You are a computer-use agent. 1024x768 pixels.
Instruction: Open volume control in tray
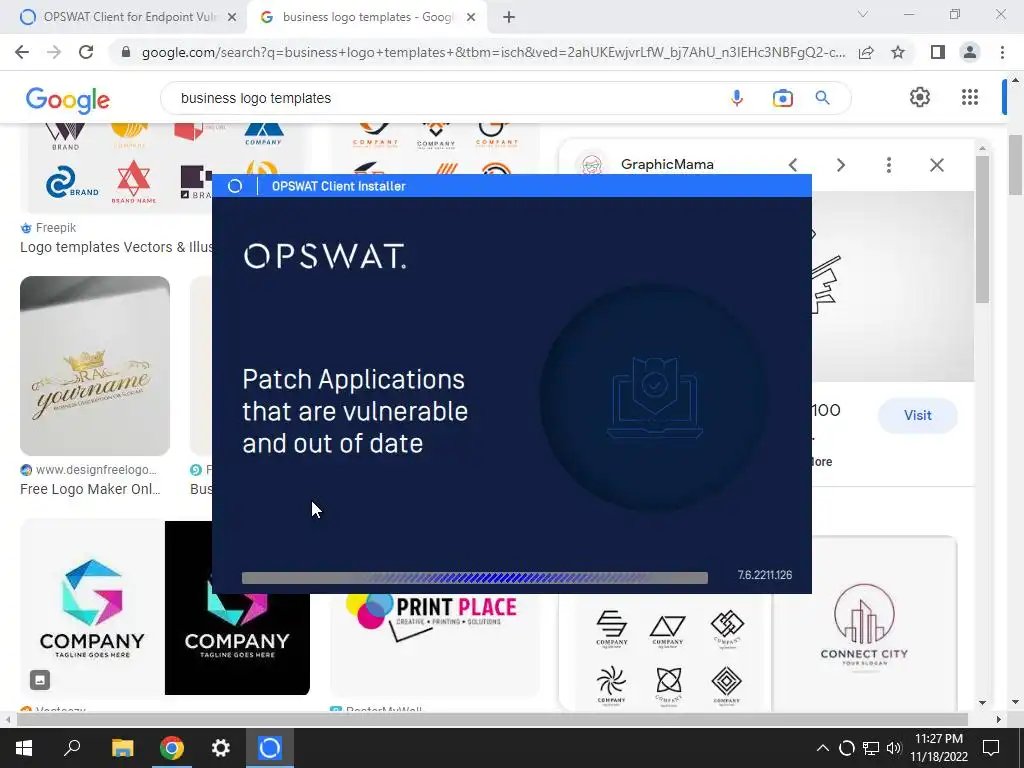(894, 748)
